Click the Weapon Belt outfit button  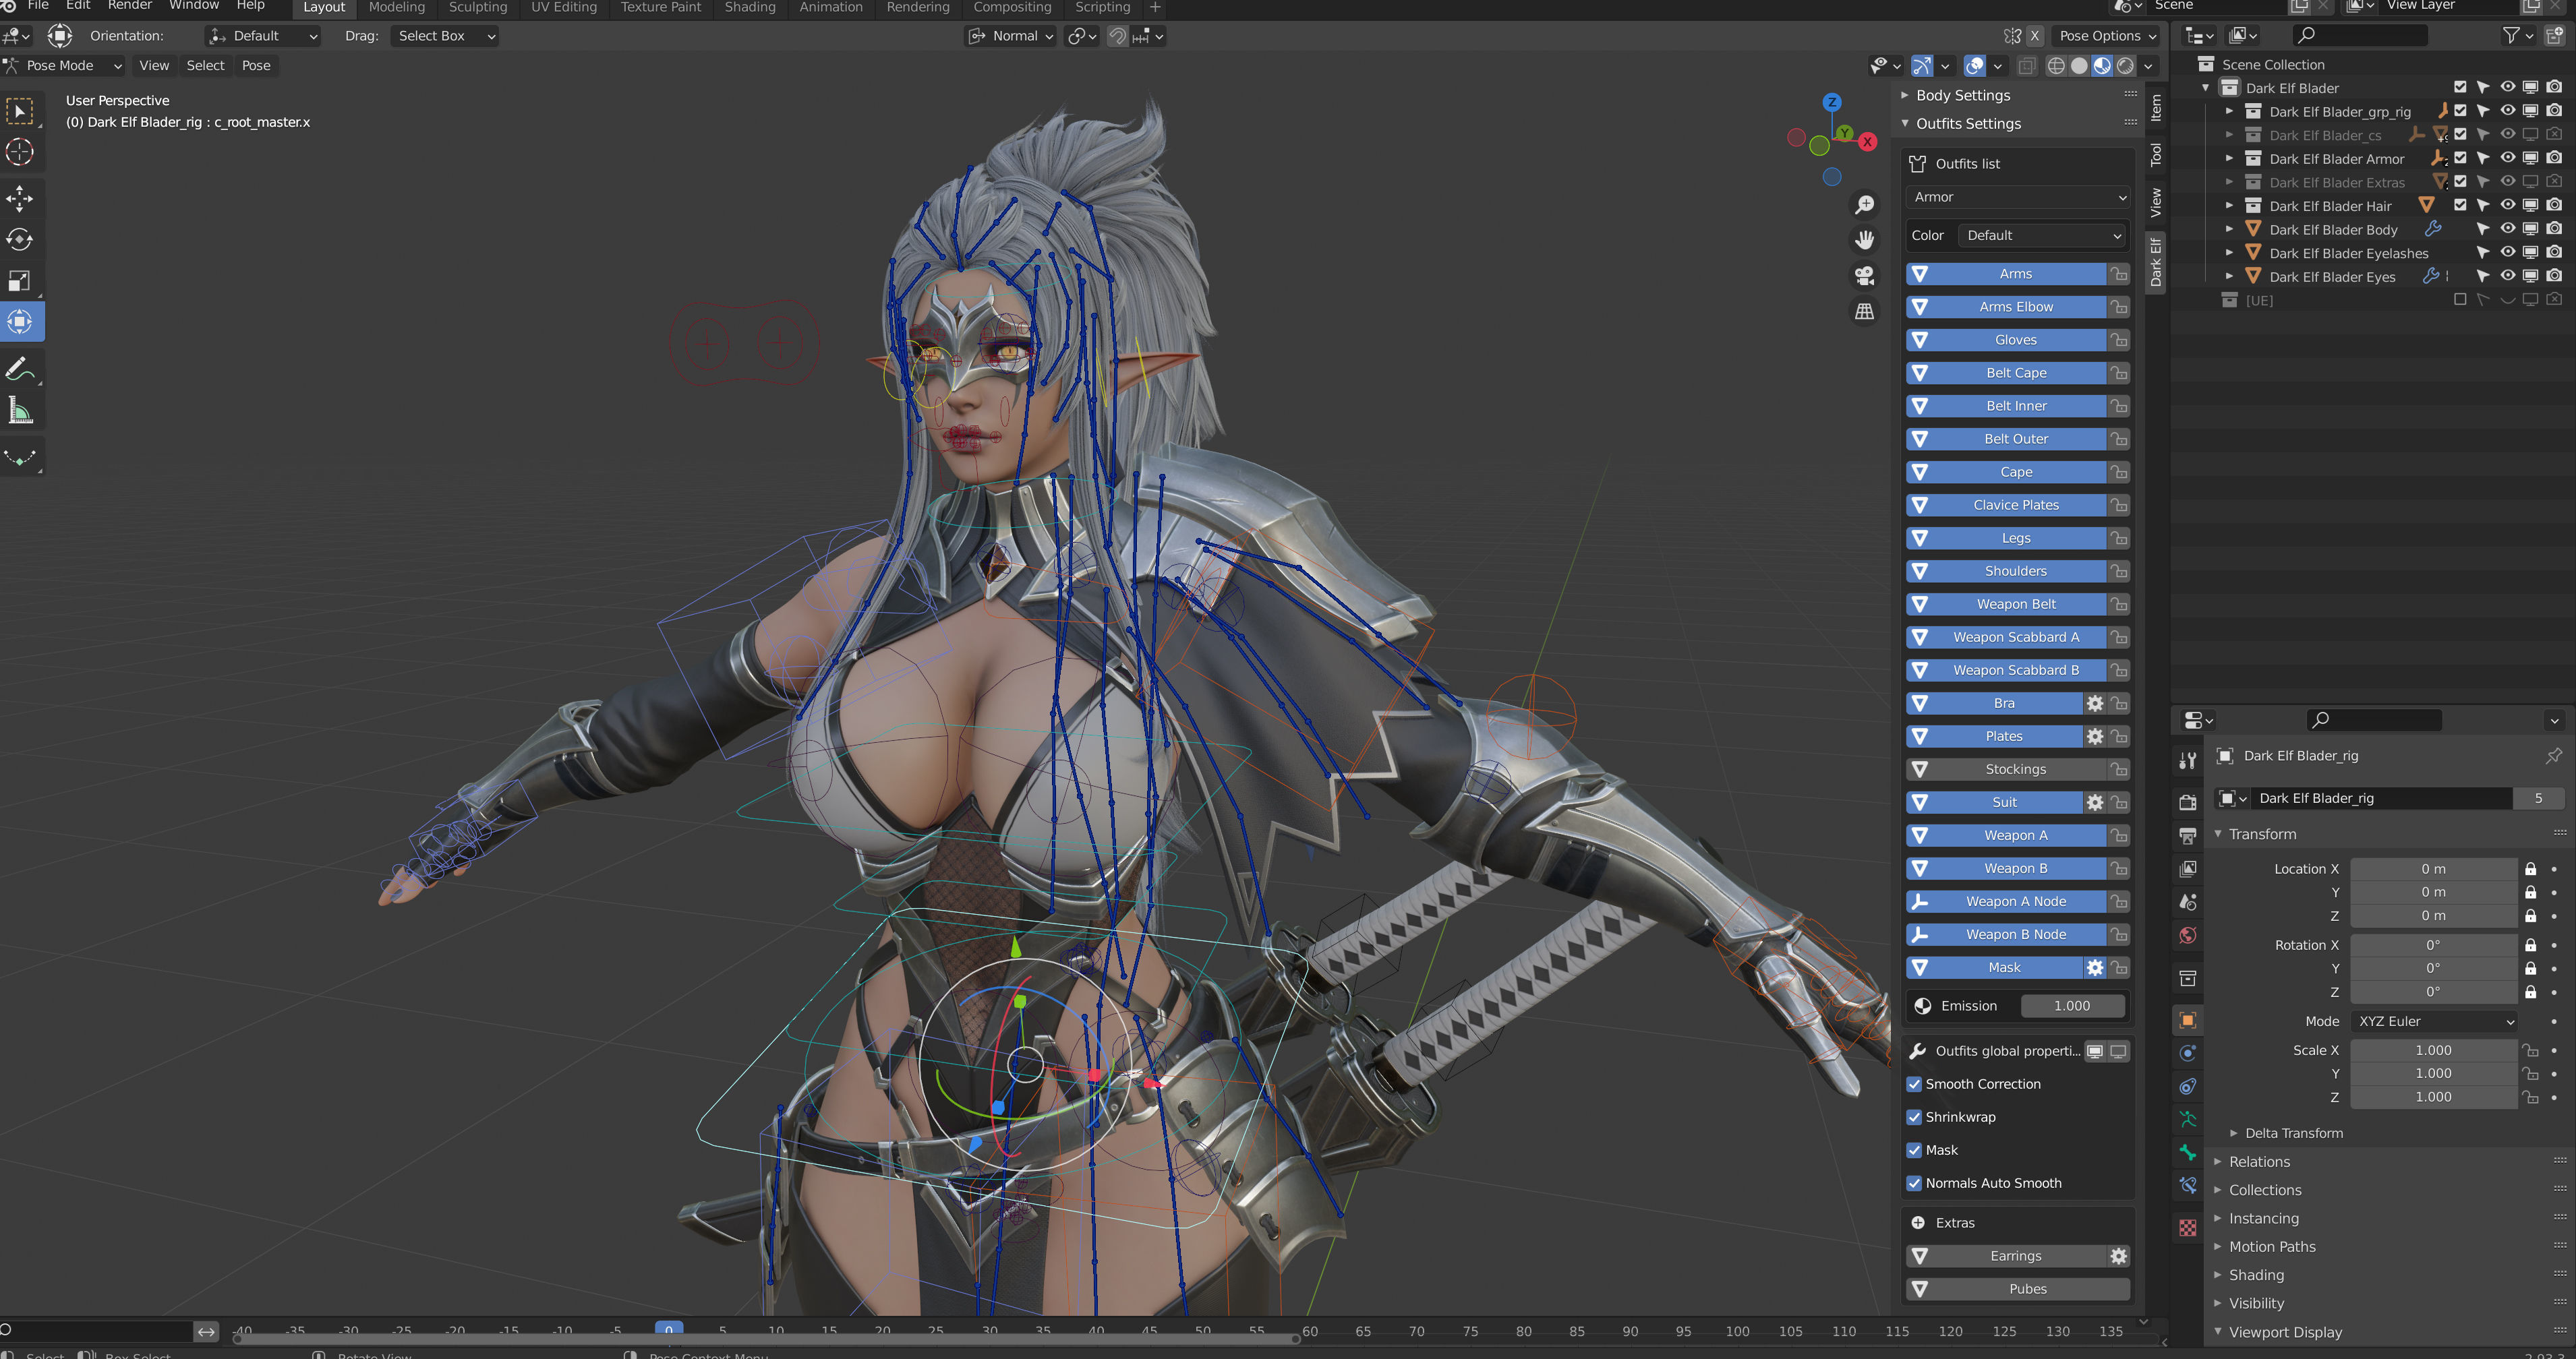2015,604
